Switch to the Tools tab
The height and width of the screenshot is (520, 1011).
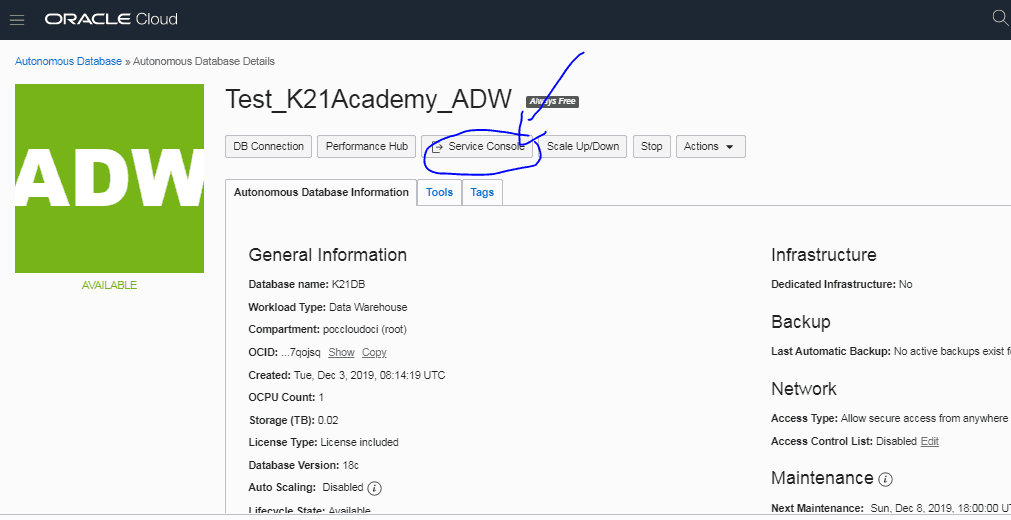440,192
